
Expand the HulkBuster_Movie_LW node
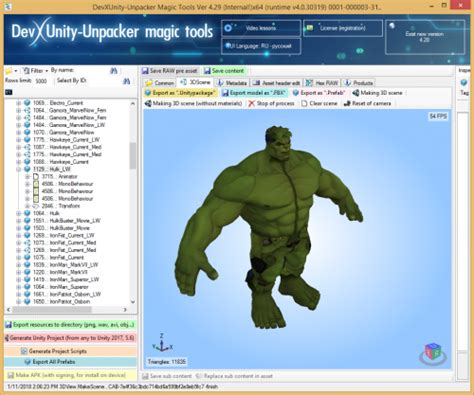[19, 220]
